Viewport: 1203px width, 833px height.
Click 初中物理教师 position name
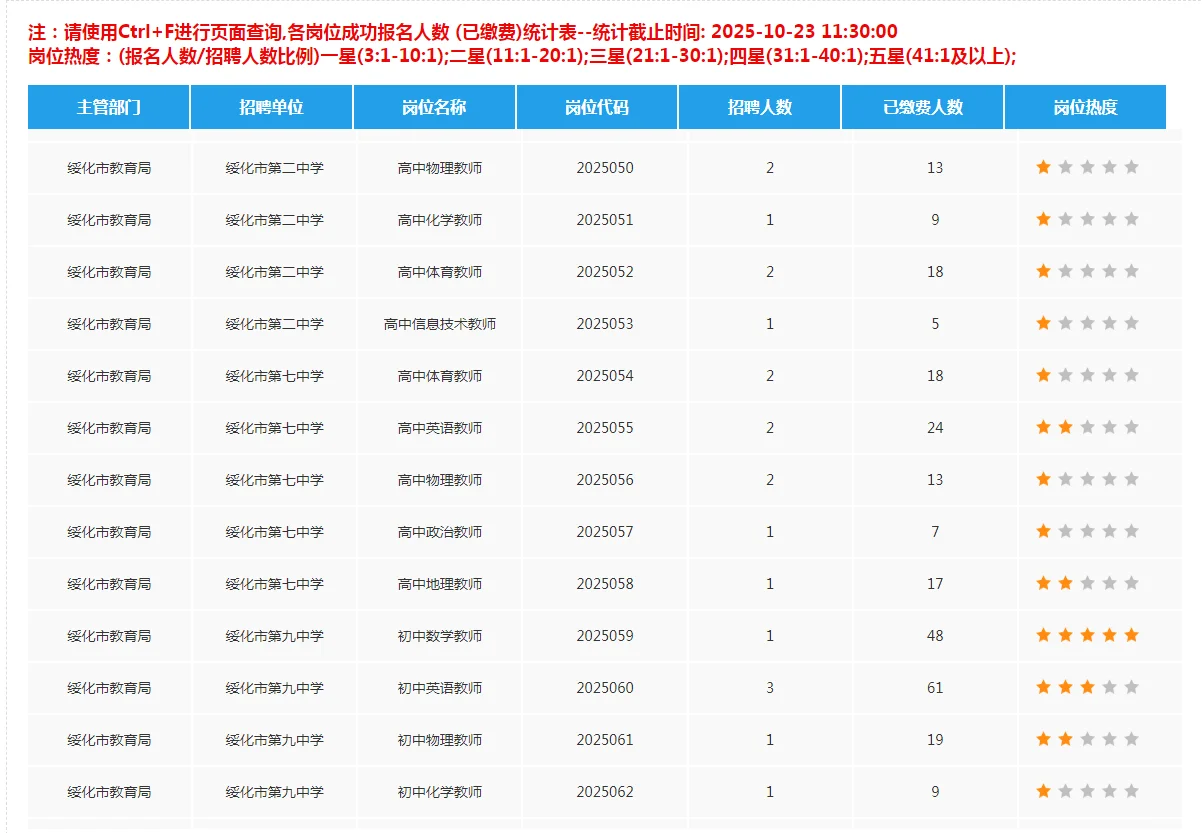tap(440, 740)
